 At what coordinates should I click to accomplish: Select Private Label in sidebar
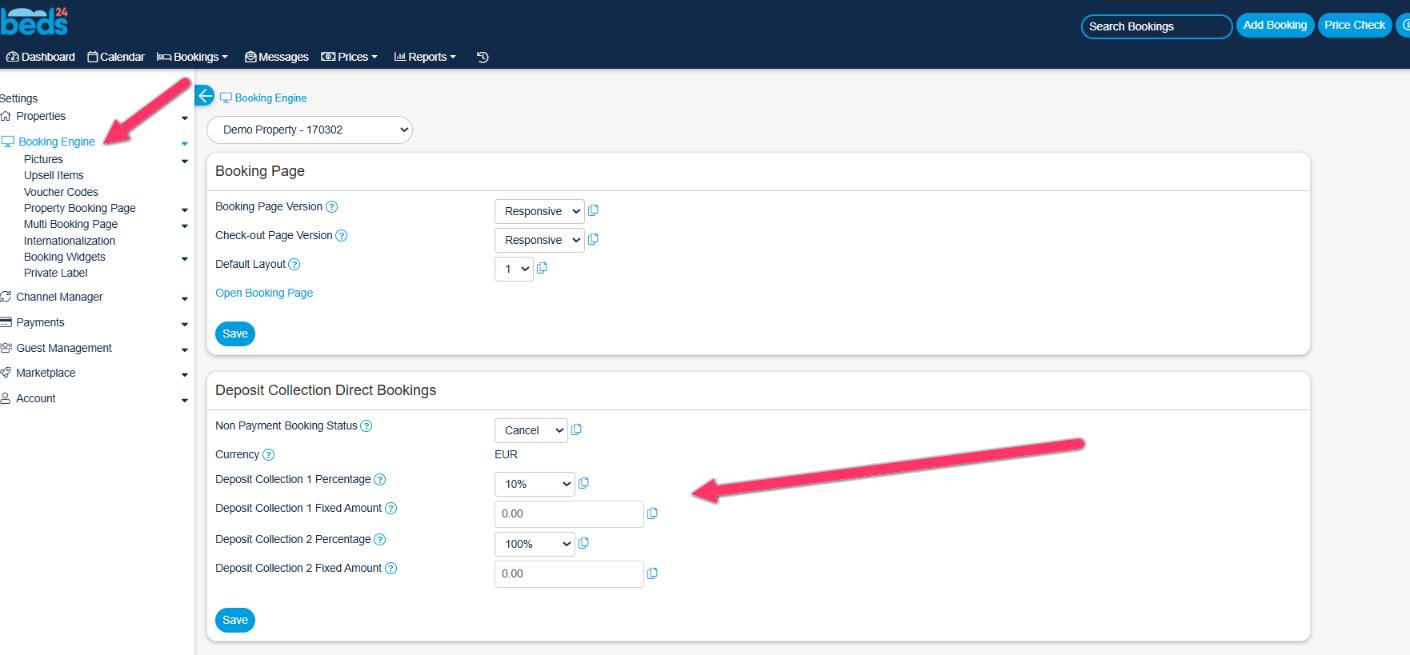[x=56, y=273]
